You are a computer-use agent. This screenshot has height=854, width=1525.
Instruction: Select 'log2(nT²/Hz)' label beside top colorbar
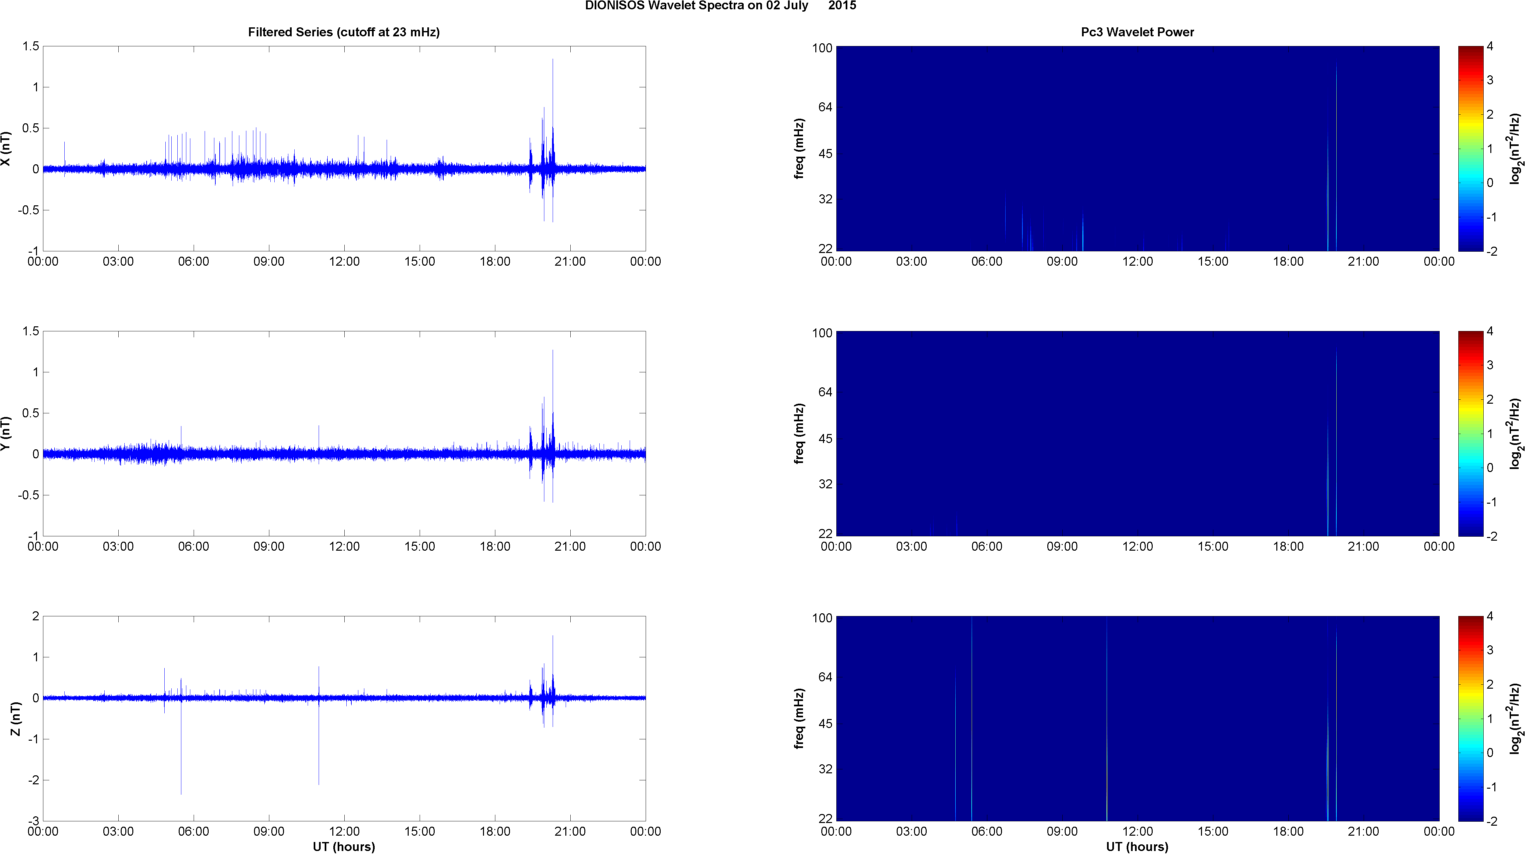tap(1516, 149)
